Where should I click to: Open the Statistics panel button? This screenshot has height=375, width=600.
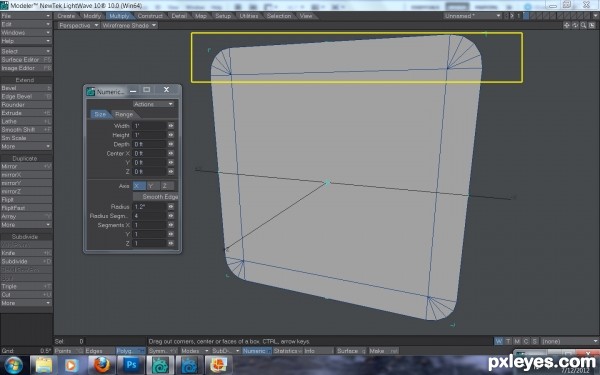287,351
